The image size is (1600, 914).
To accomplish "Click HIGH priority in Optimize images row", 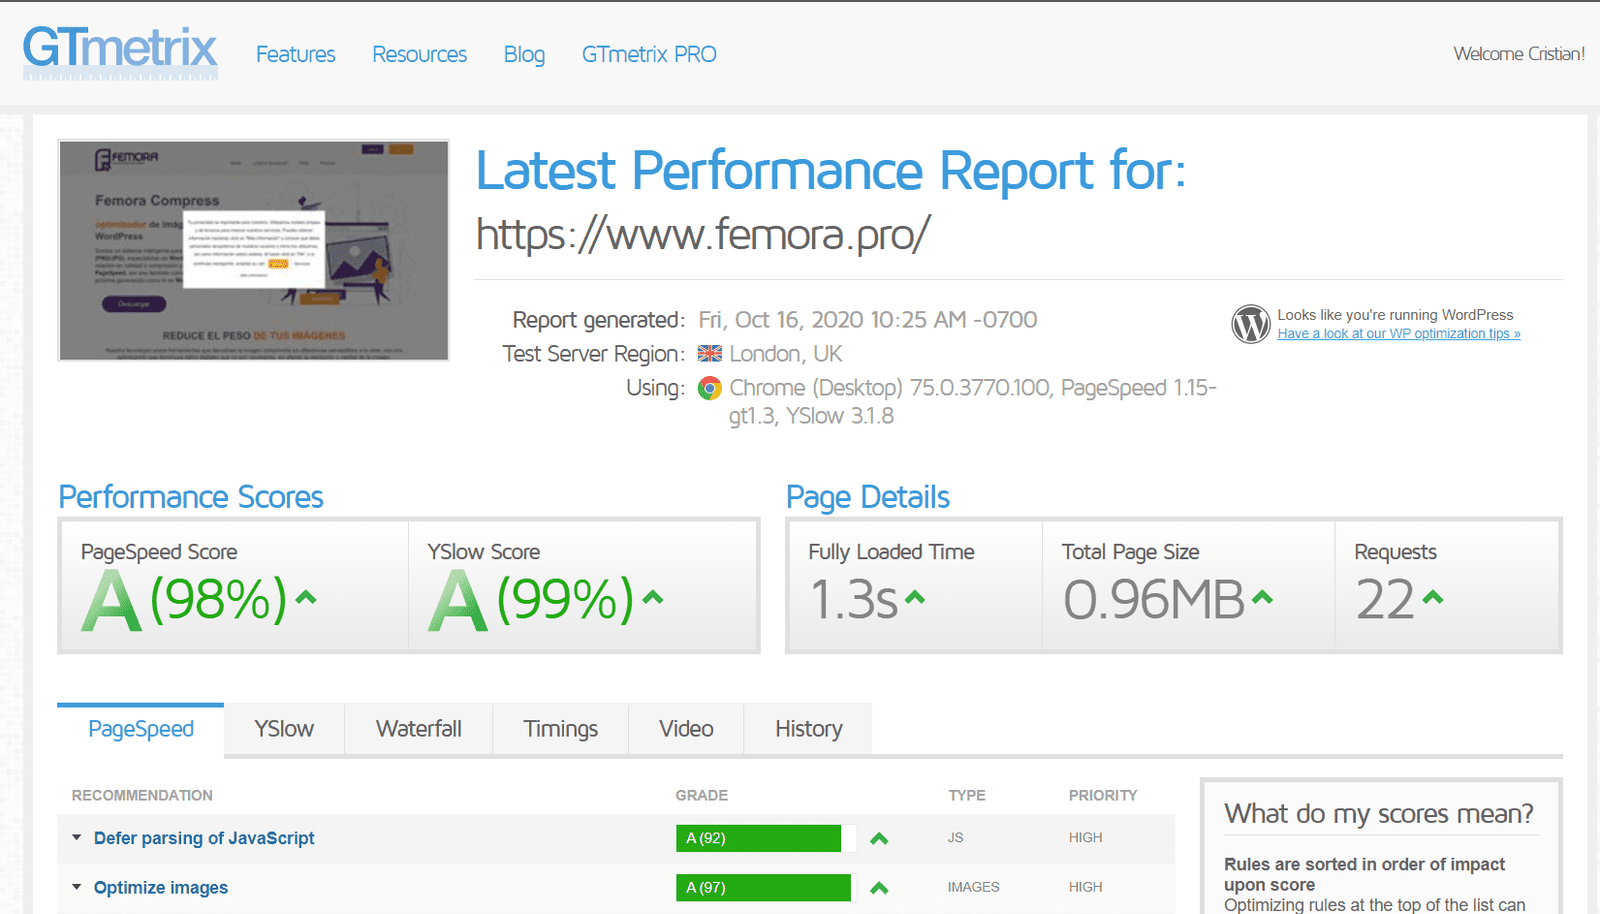I will pos(1085,886).
